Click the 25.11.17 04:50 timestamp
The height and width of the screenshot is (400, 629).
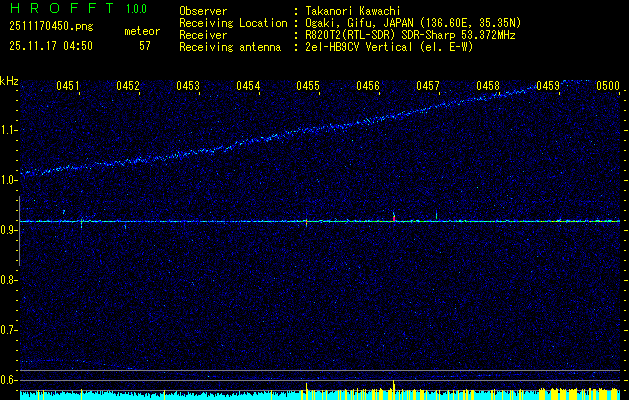click(x=51, y=45)
